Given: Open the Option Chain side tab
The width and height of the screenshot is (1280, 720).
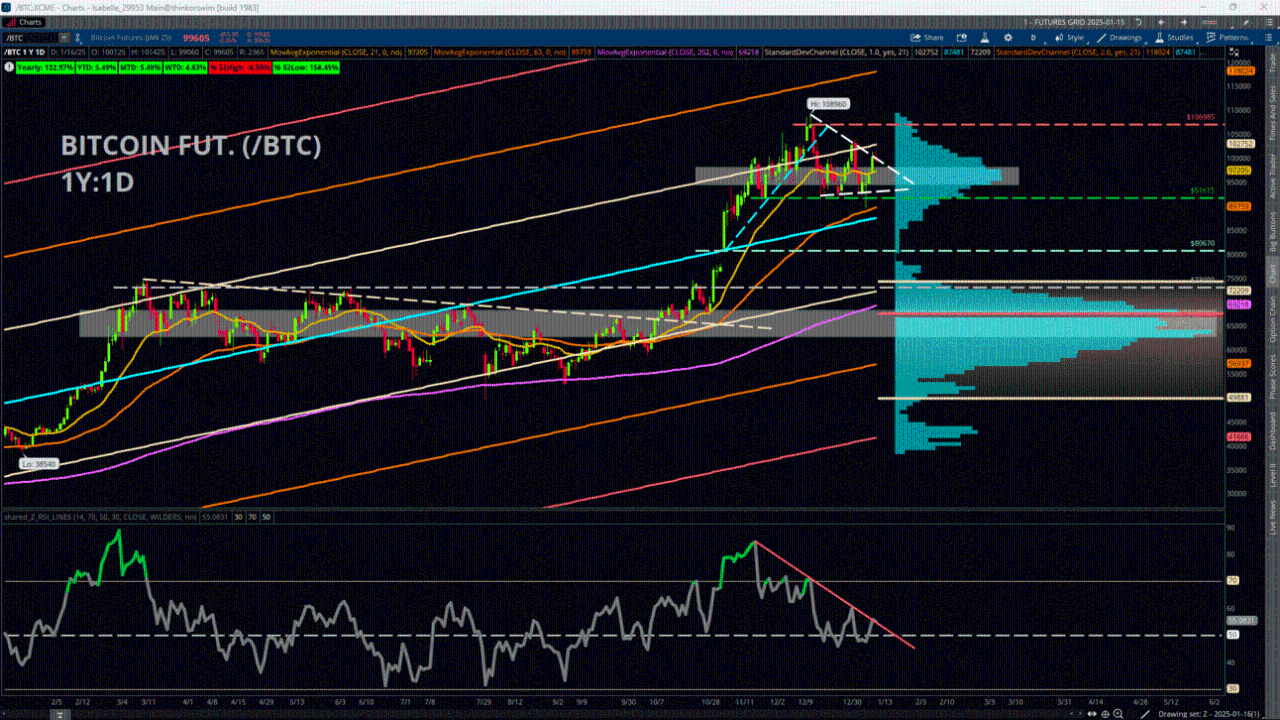Looking at the screenshot, I should click(1273, 320).
